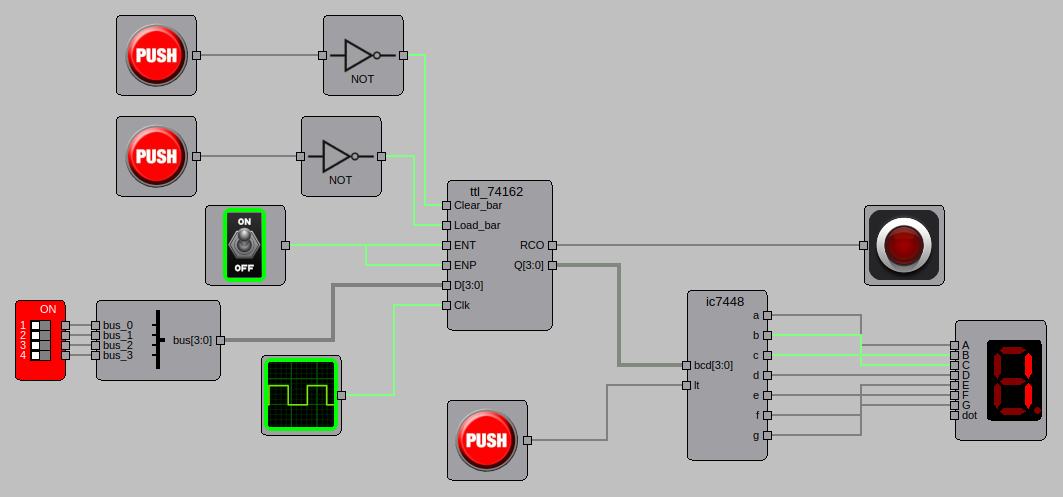Click the bus_1 input pin
The image size is (1063, 497).
(95, 335)
